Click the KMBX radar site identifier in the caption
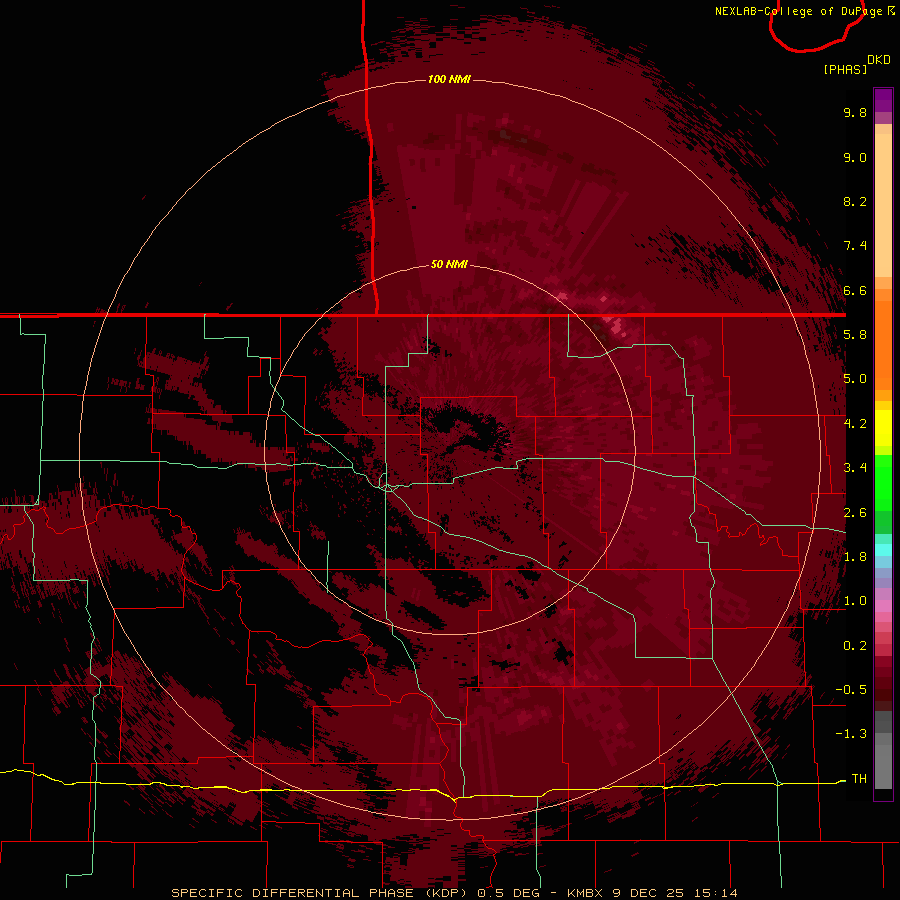Screen dimensions: 900x900 [587, 893]
